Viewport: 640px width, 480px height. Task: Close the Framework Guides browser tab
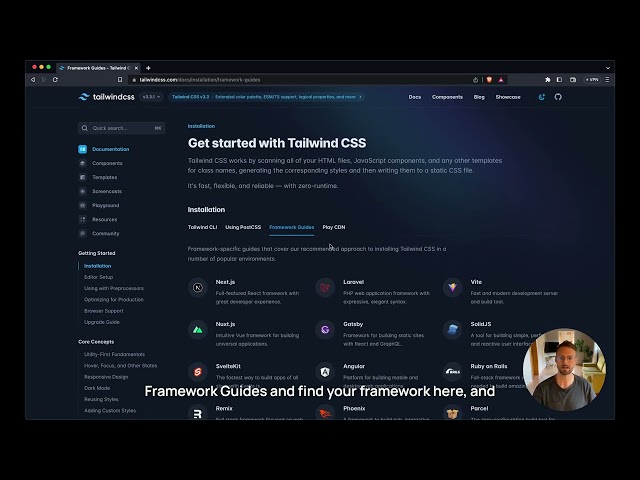point(136,68)
